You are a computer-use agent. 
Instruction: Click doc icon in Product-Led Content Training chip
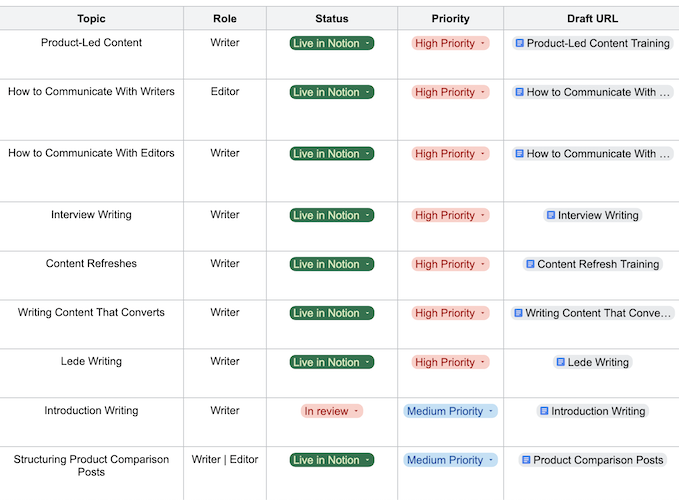pos(520,43)
